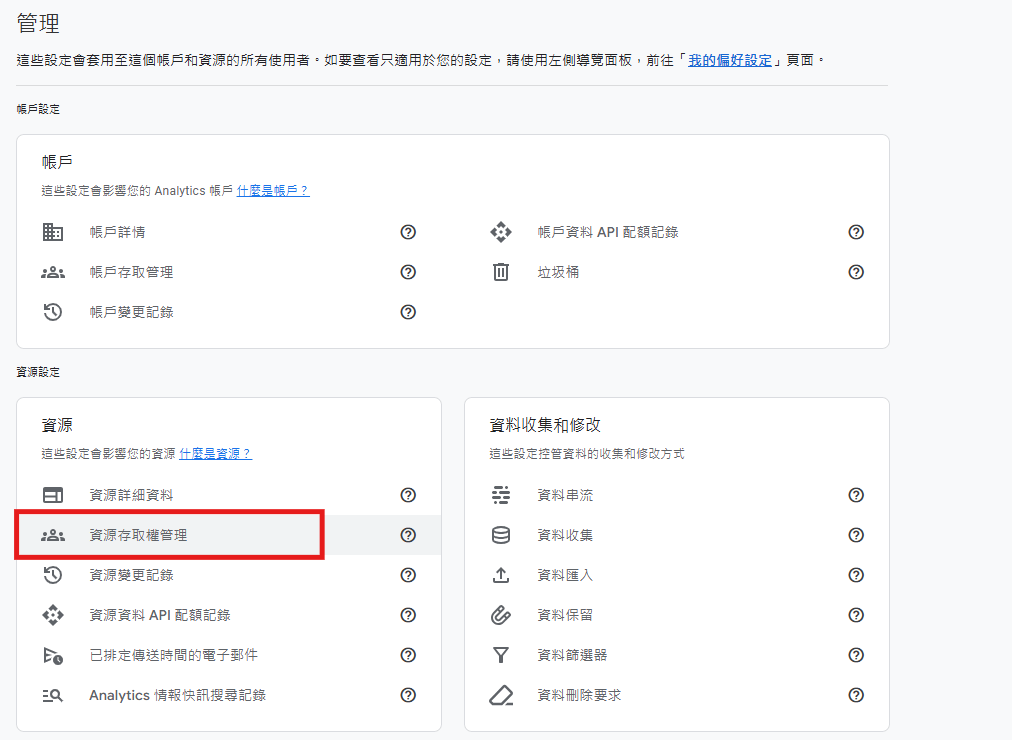Open 資源存取權管理 menu item

coord(138,535)
